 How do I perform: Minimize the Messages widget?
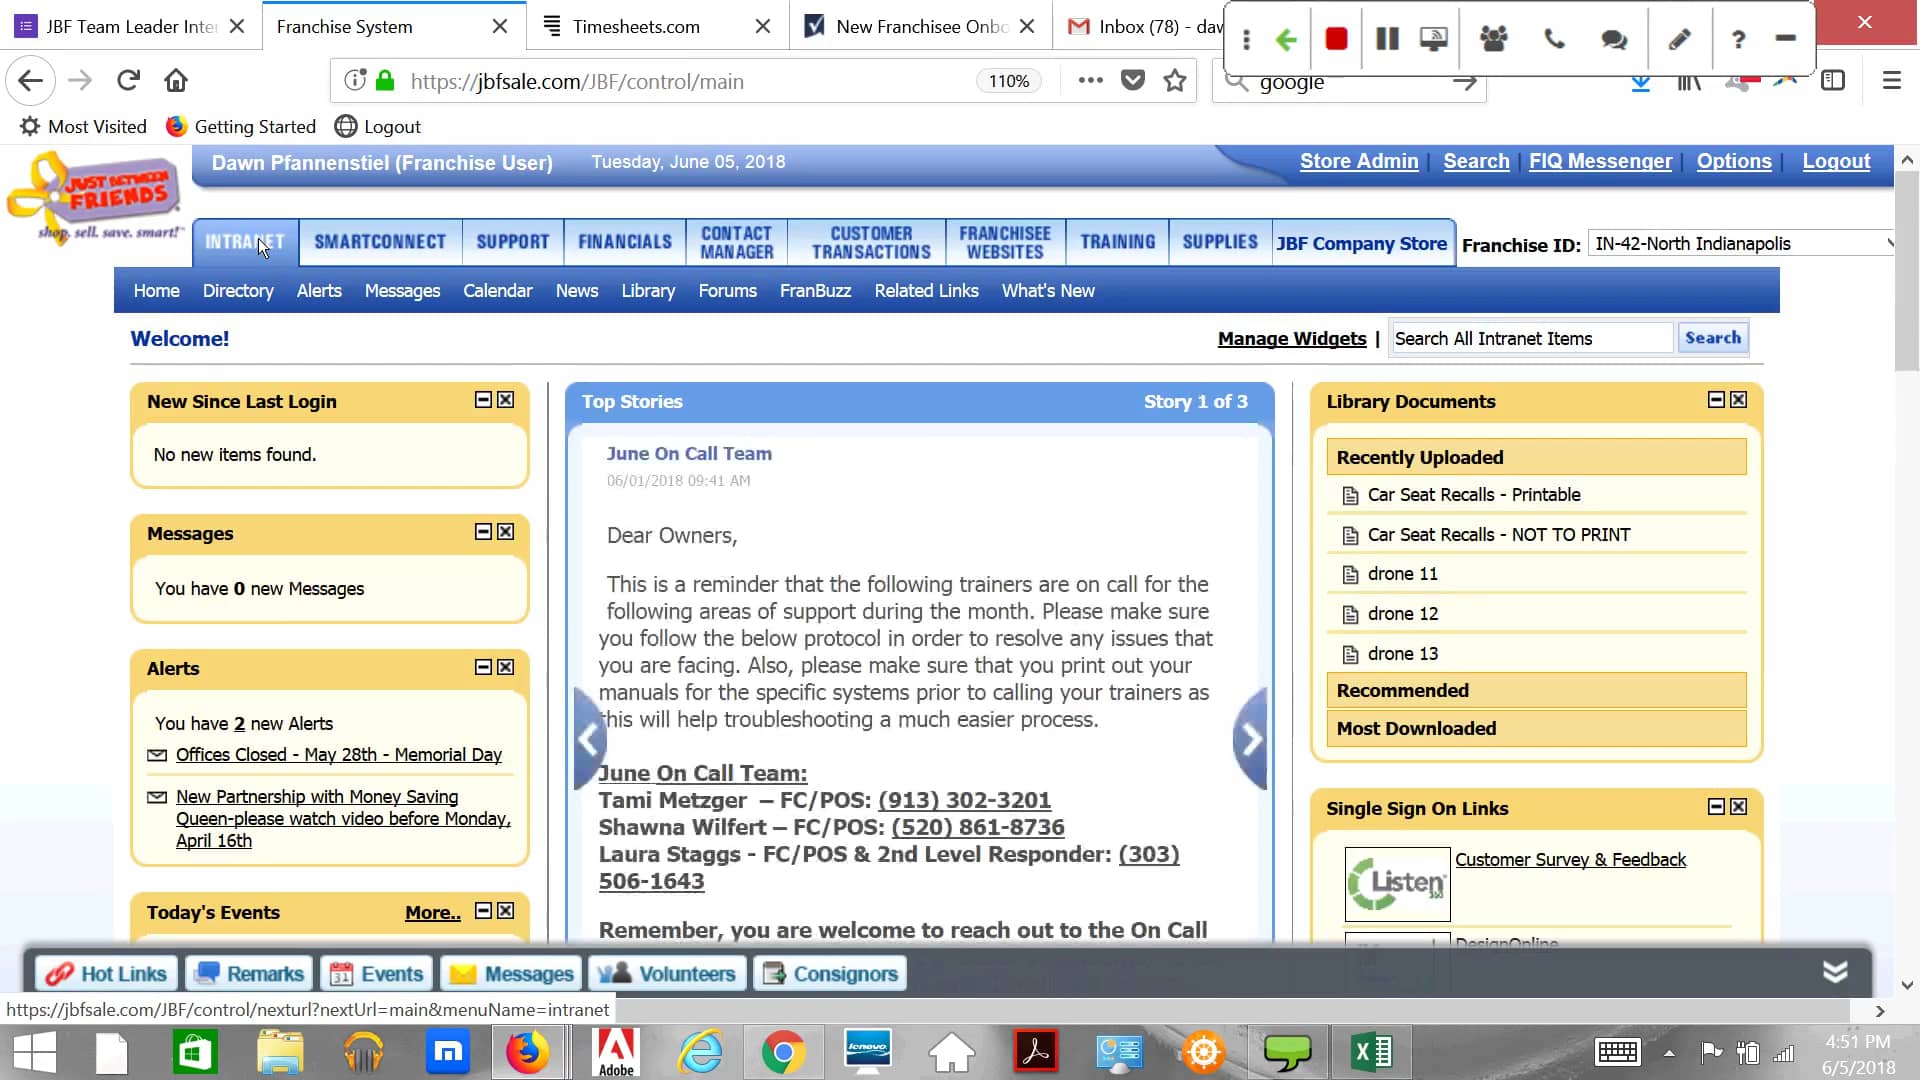pos(483,532)
